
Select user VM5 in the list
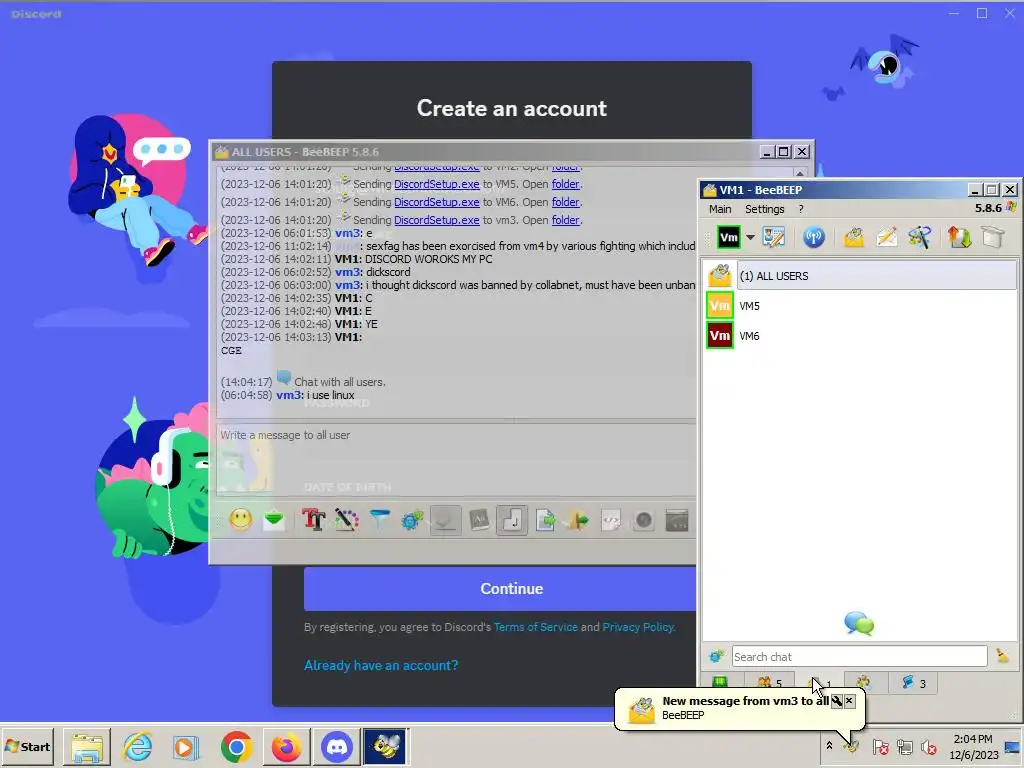tap(861, 306)
